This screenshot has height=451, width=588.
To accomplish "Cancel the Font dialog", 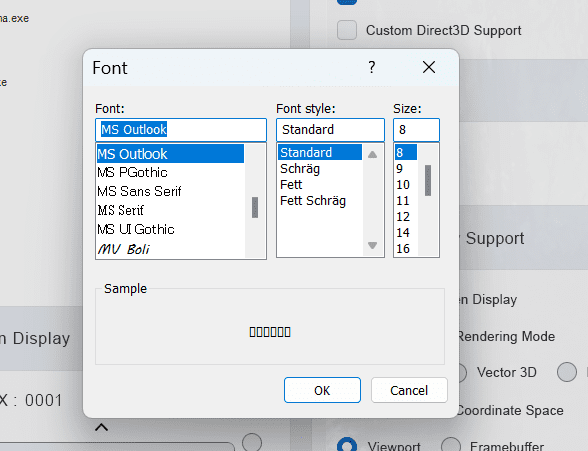I will point(409,390).
